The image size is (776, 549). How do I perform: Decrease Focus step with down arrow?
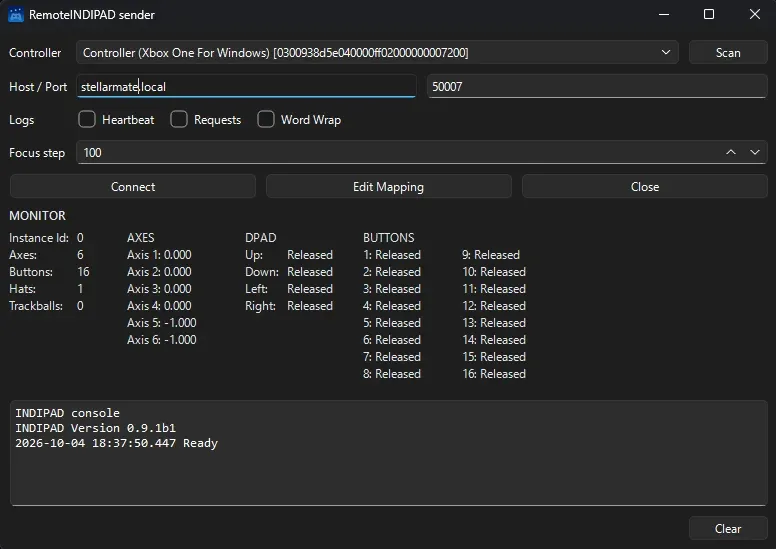click(755, 152)
